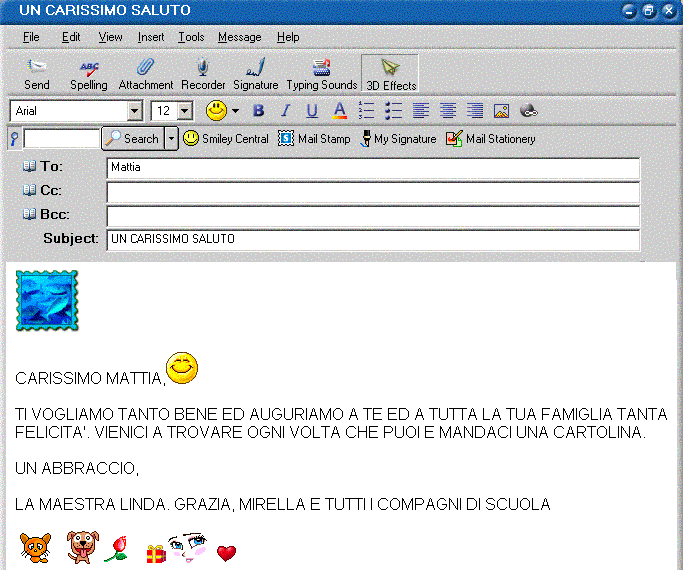Select the gift box emoticon

point(156,554)
